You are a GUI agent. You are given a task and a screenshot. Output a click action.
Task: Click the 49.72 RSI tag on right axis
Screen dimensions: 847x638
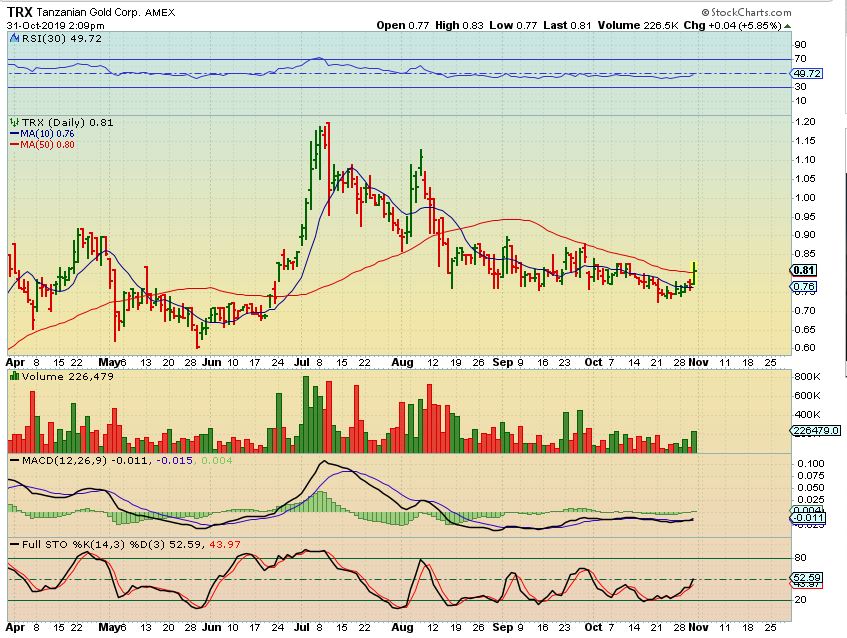[x=807, y=73]
